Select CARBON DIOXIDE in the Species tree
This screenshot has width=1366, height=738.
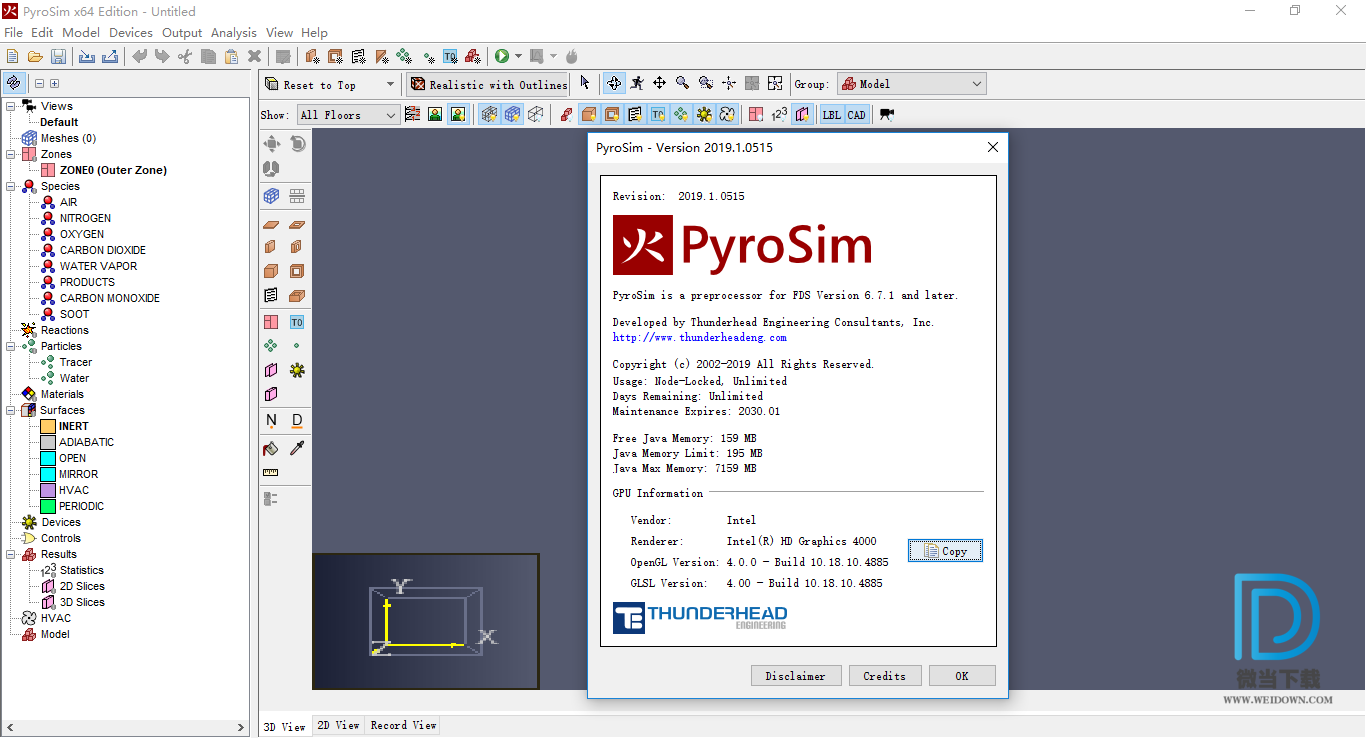tap(102, 250)
